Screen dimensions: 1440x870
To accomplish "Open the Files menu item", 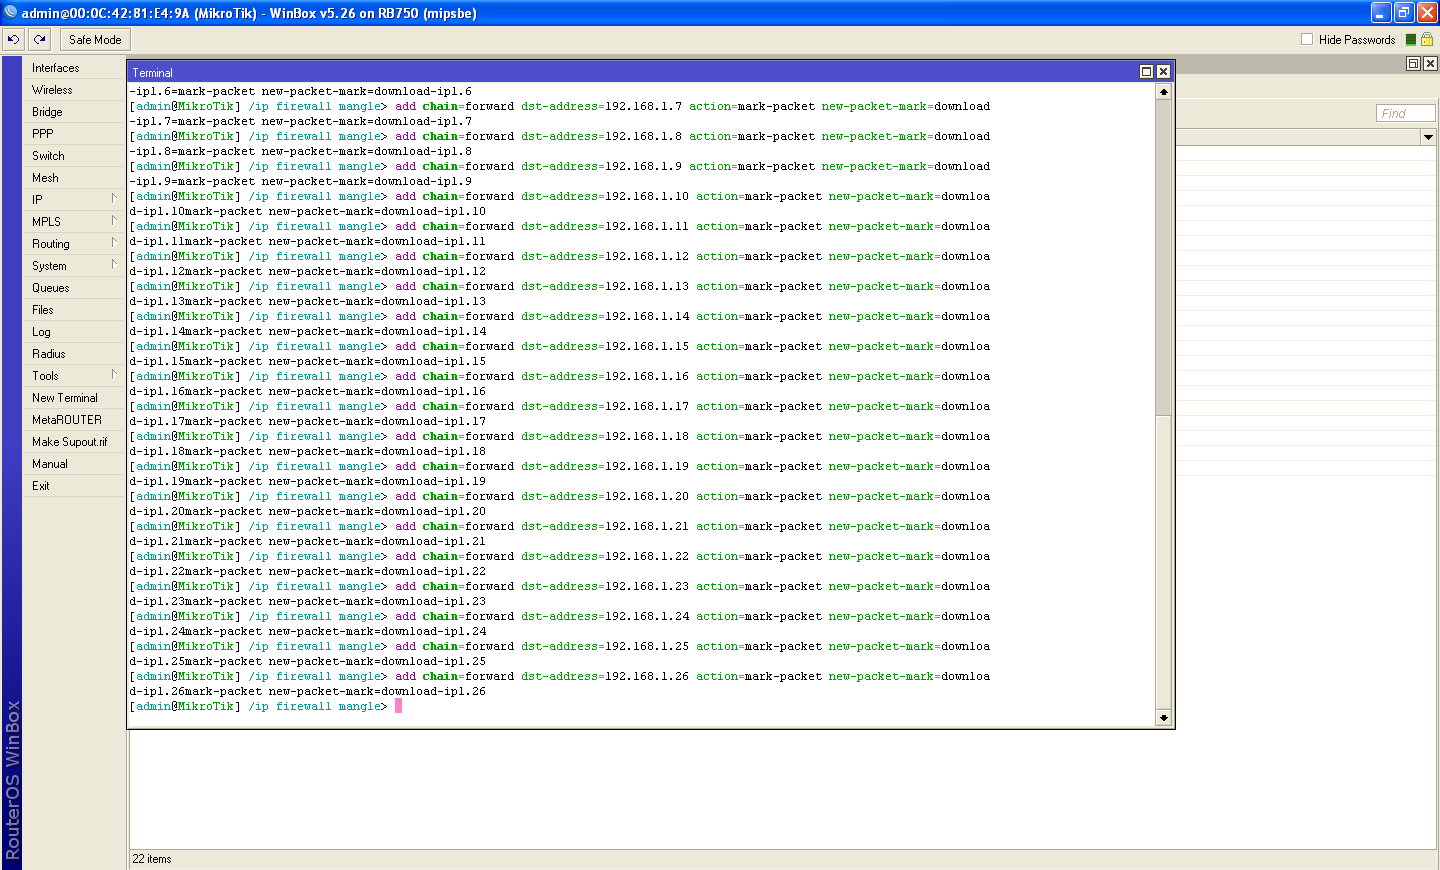I will click(43, 310).
